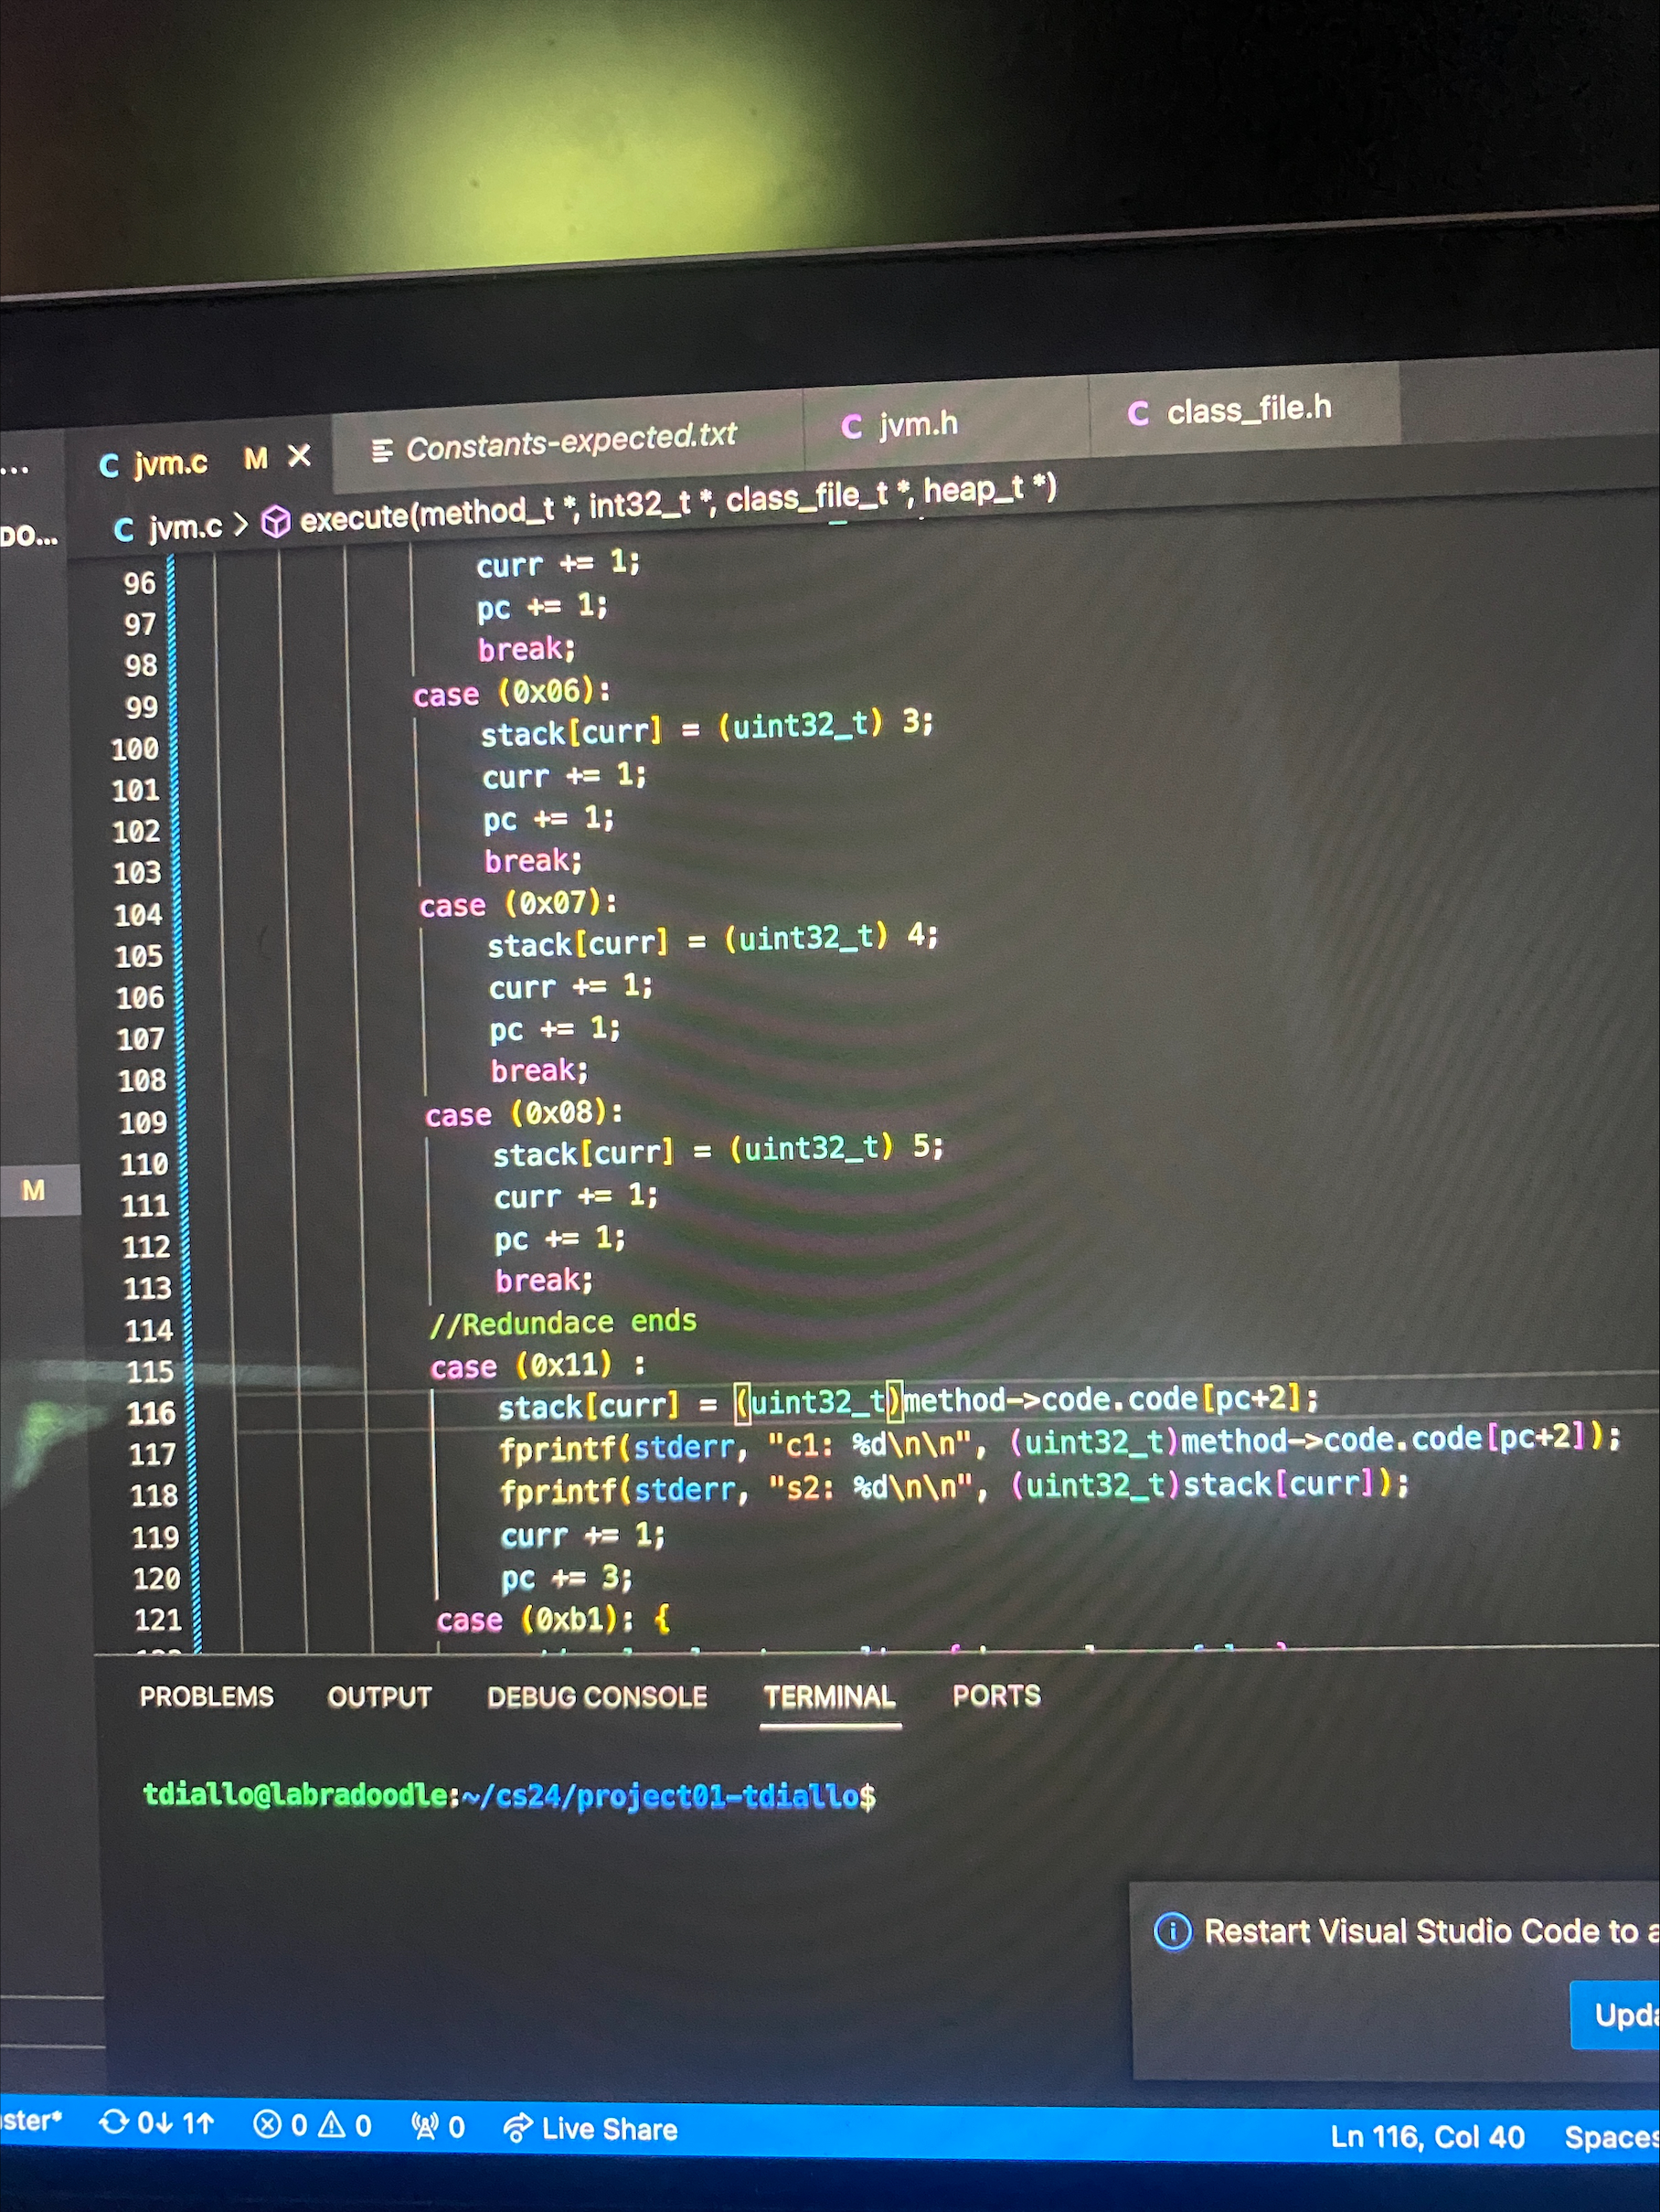The width and height of the screenshot is (1660, 2212).
Task: Click the info icon in restart notification
Action: point(1173,1931)
